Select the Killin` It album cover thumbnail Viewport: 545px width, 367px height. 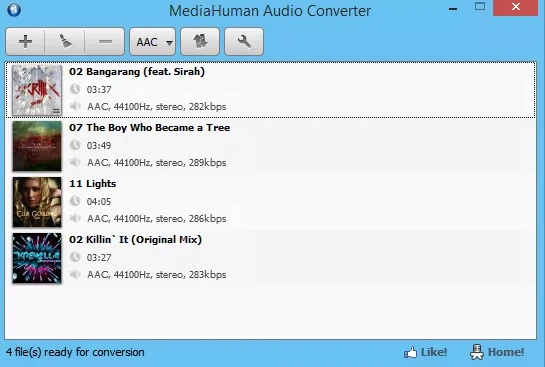click(37, 258)
